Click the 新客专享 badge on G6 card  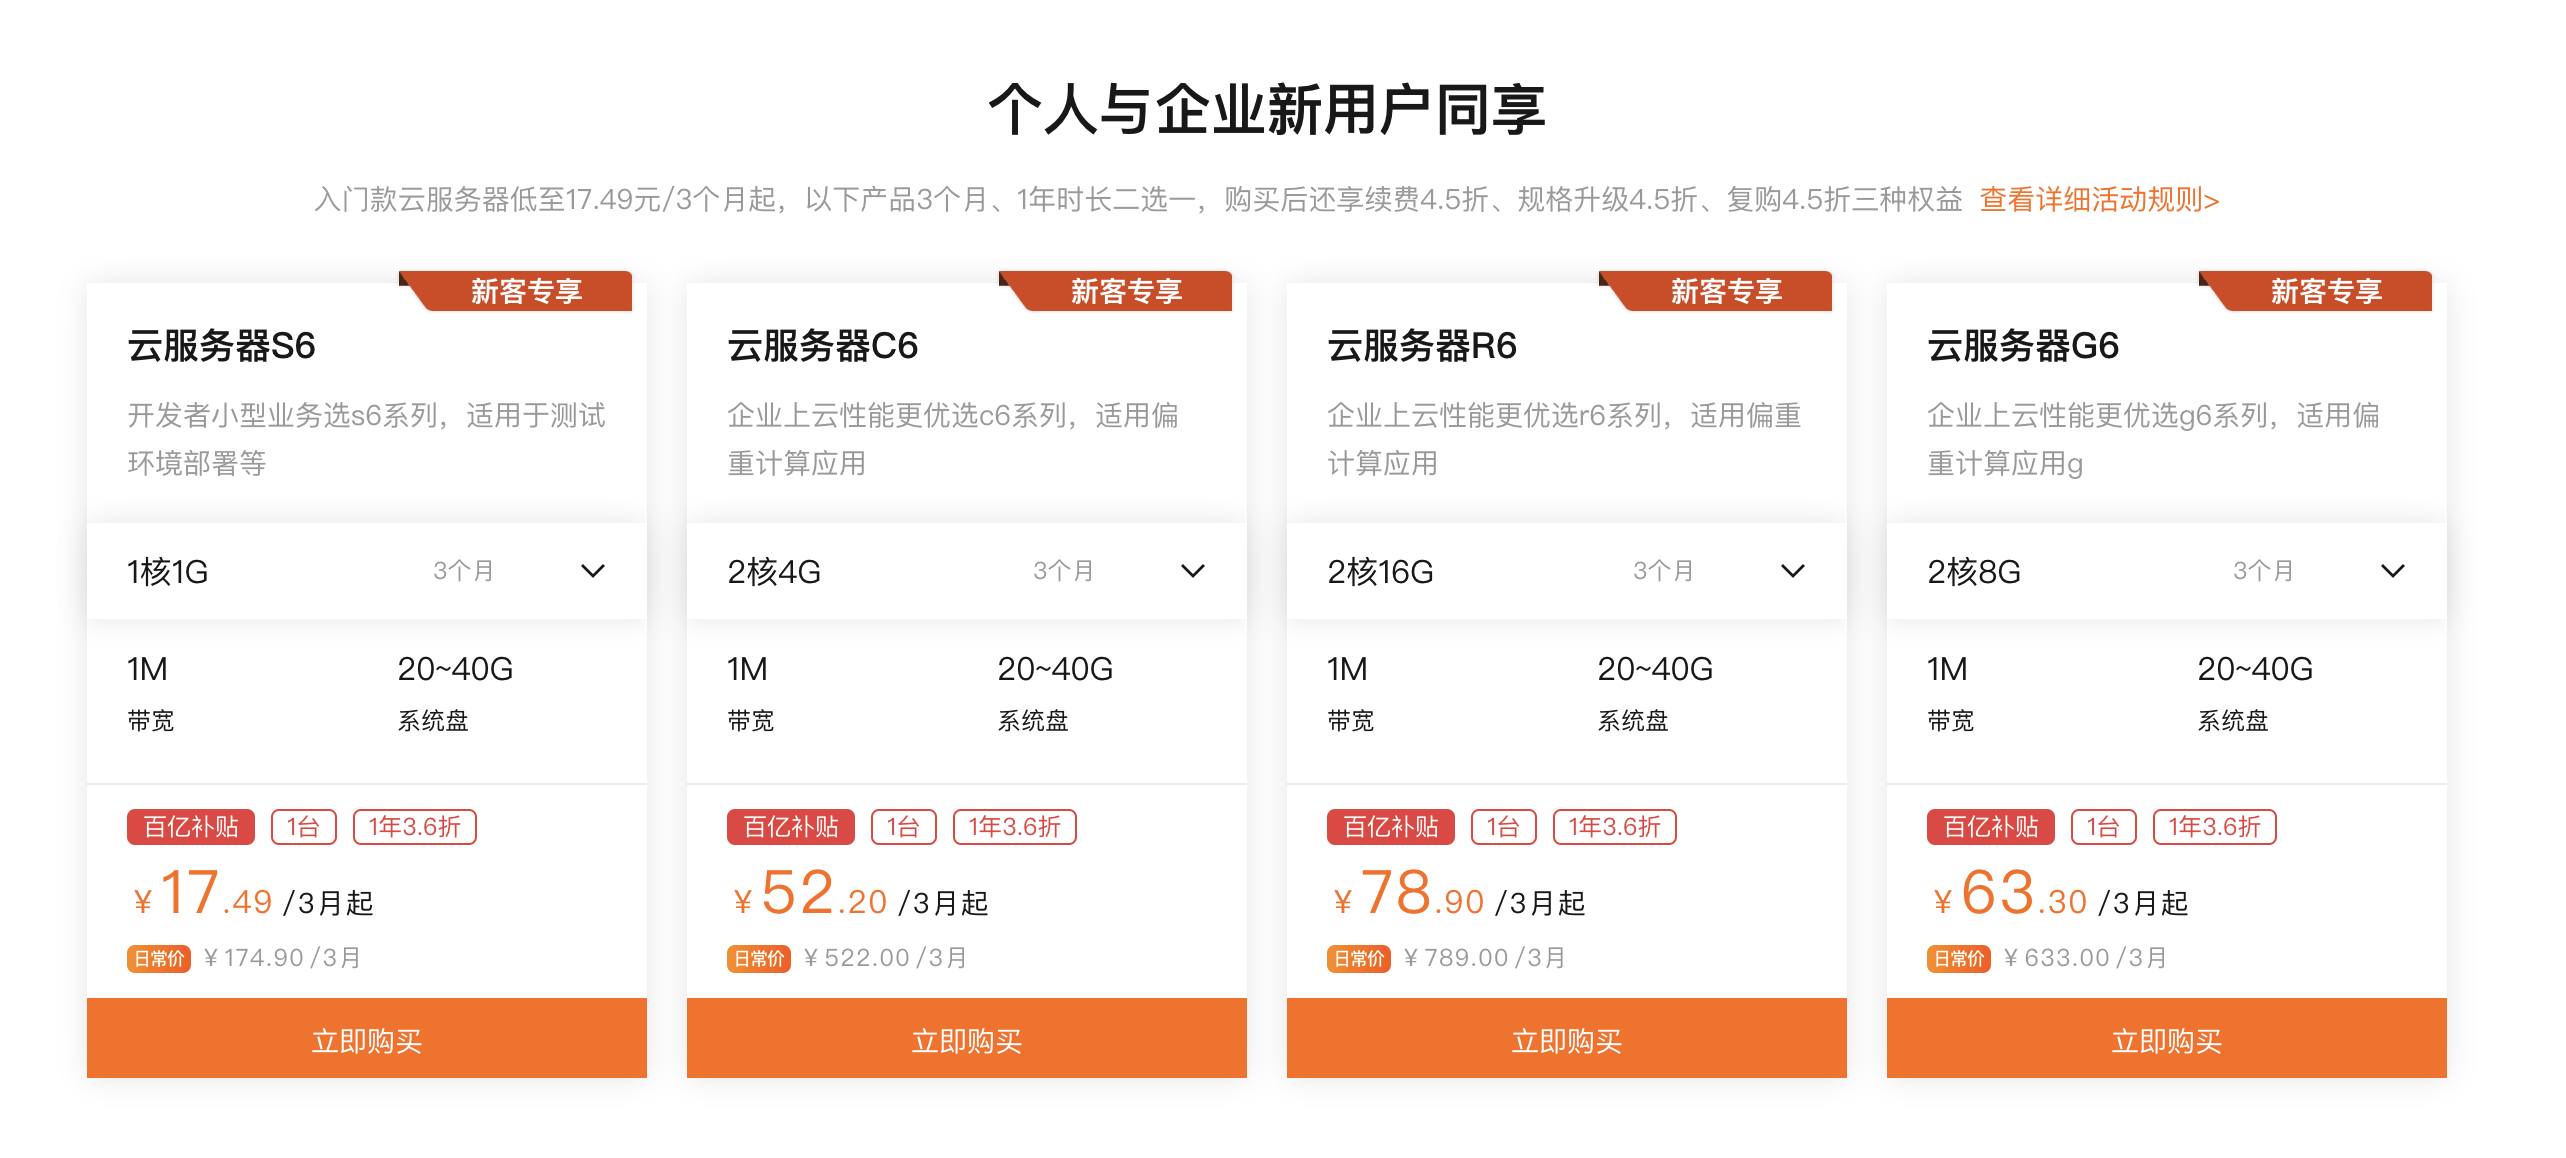2326,291
